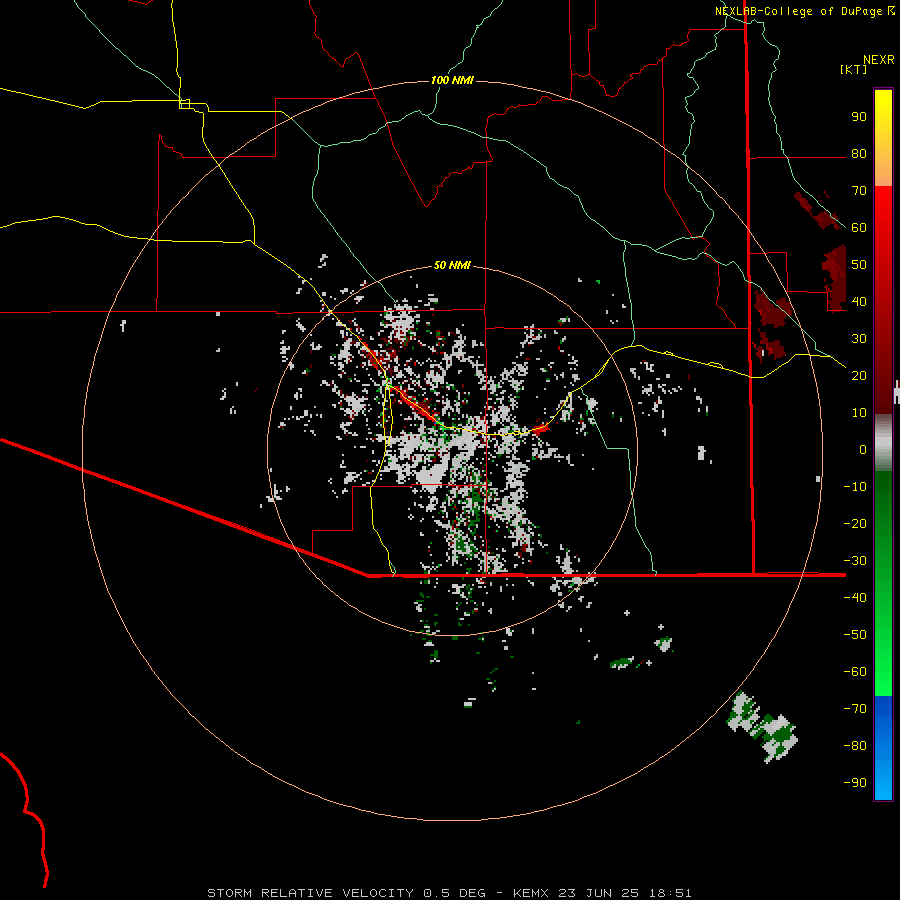
Task: Click the blue bottom segment of color bar
Action: 883,748
